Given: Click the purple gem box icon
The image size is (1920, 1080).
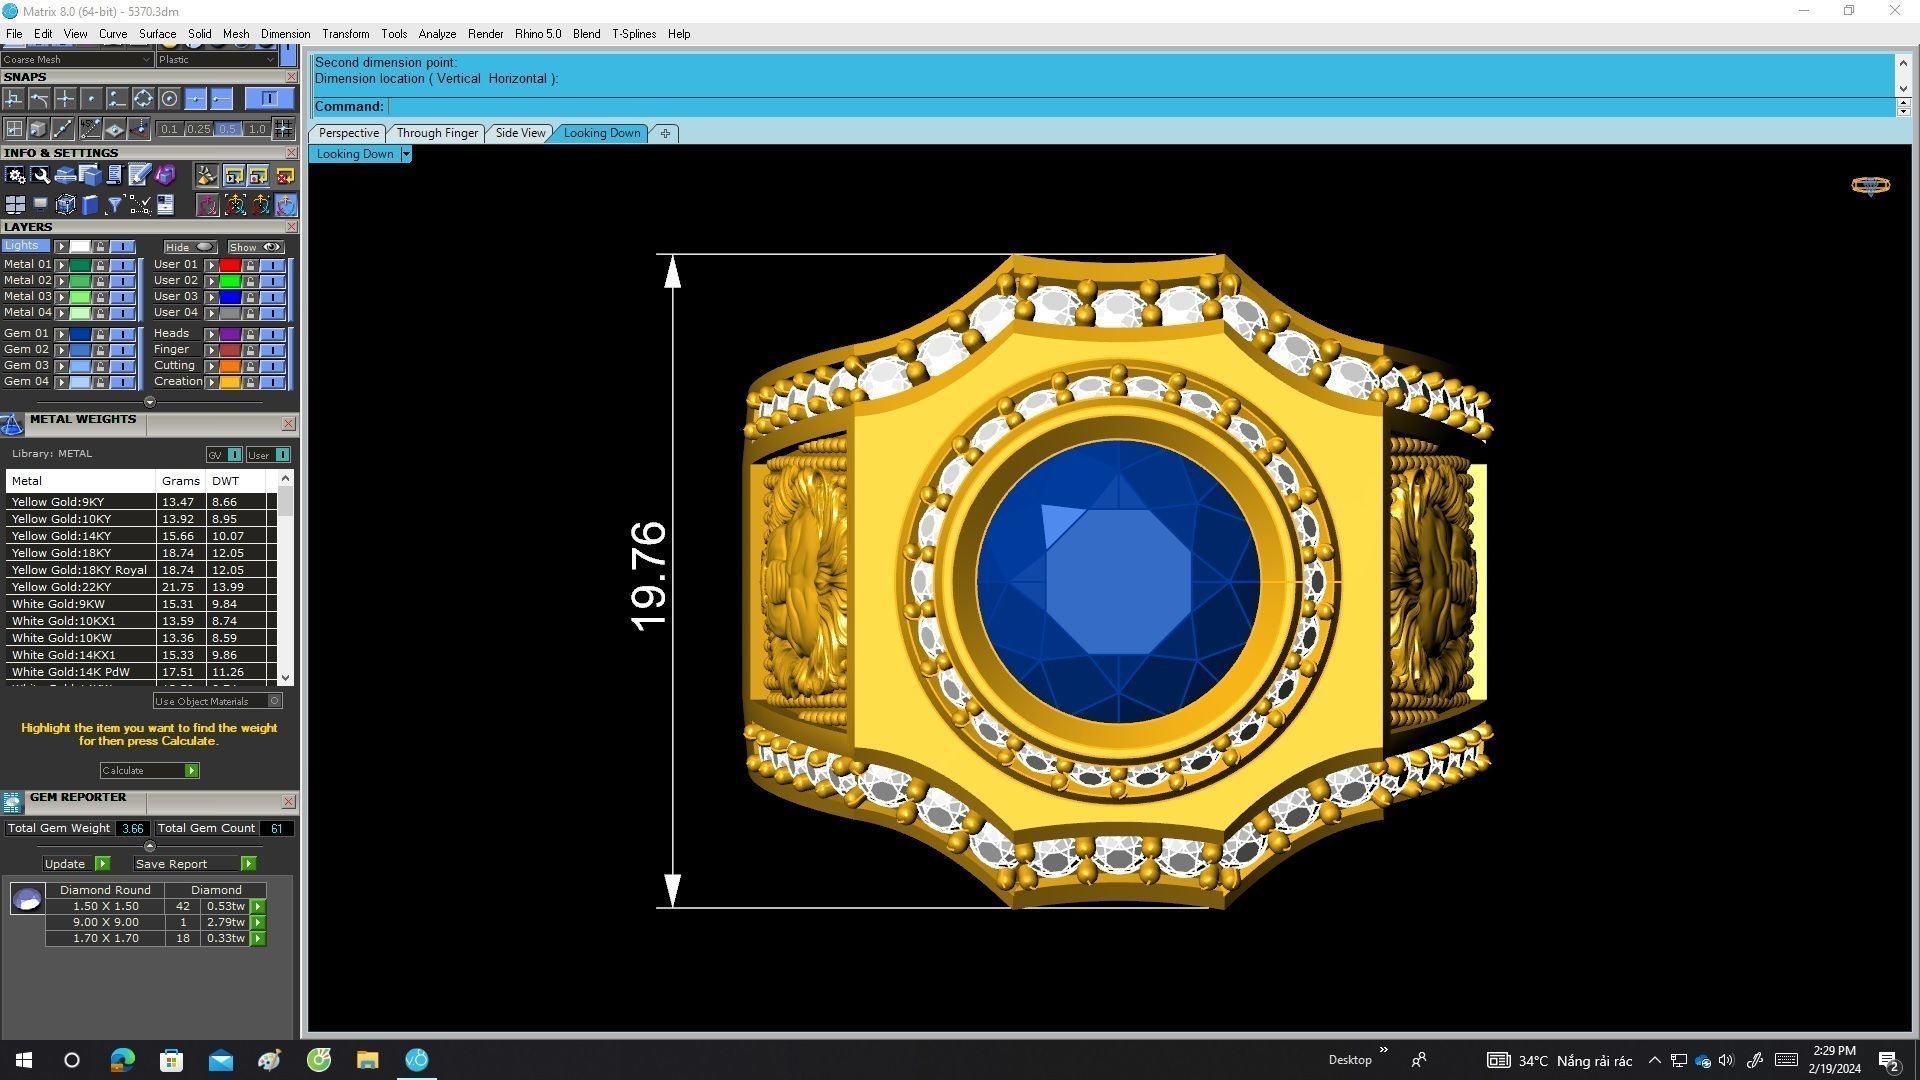Looking at the screenshot, I should pyautogui.click(x=165, y=176).
